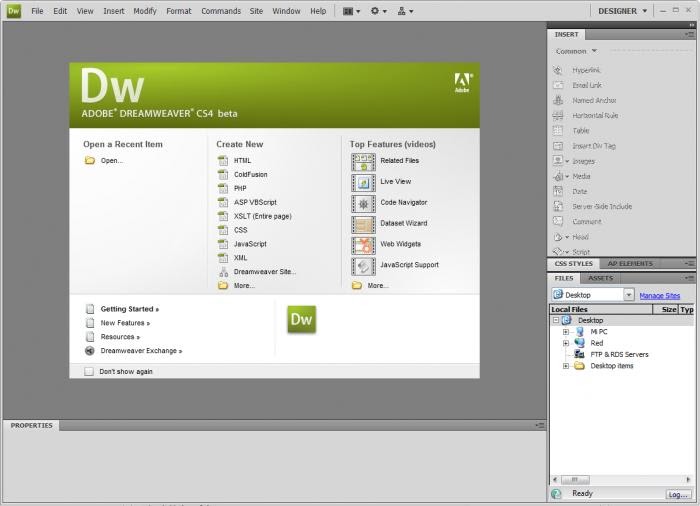Click the Head insert icon

point(558,237)
